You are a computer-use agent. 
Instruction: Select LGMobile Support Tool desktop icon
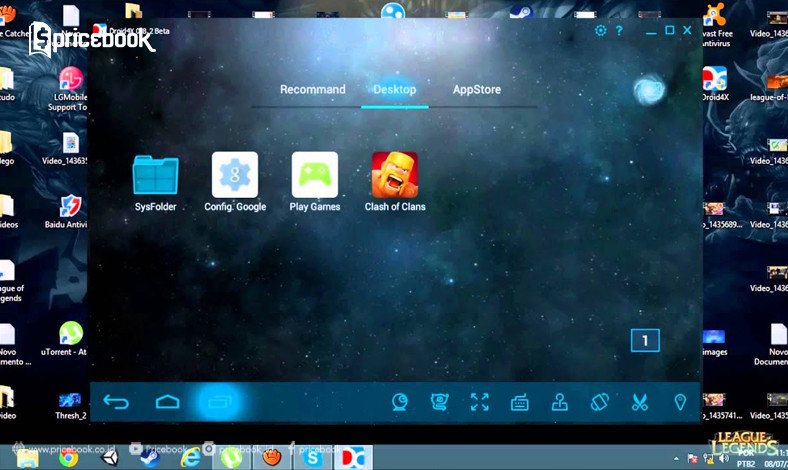tap(70, 89)
